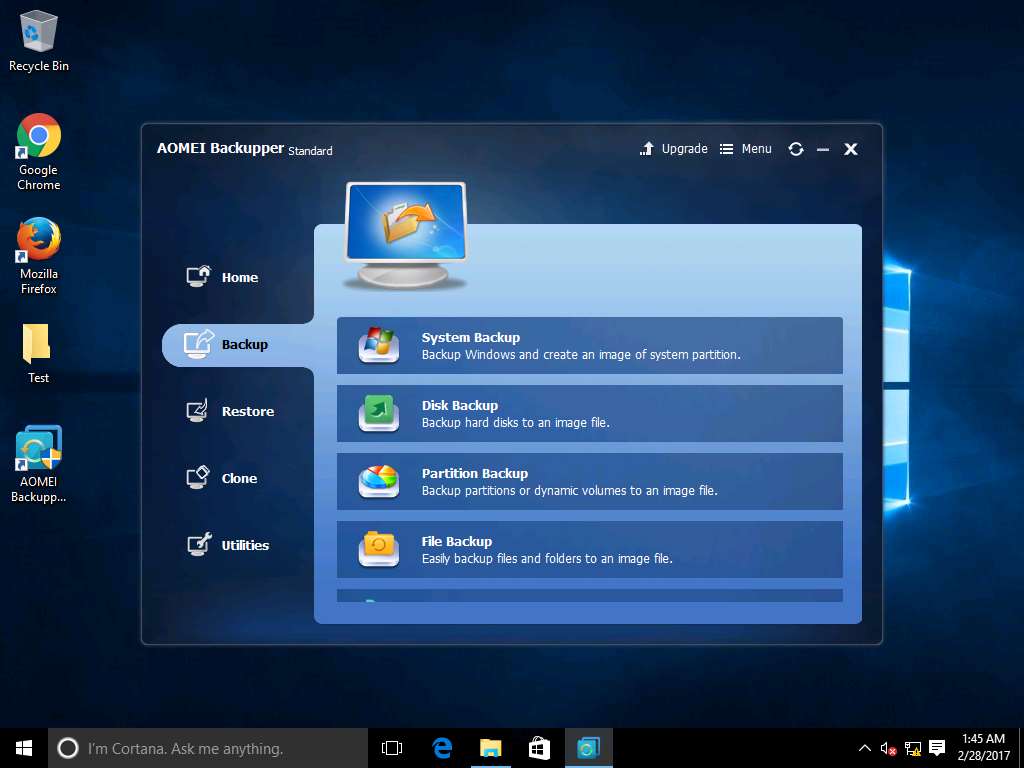1024x768 pixels.
Task: Click the Clone sidebar icon
Action: click(199, 477)
